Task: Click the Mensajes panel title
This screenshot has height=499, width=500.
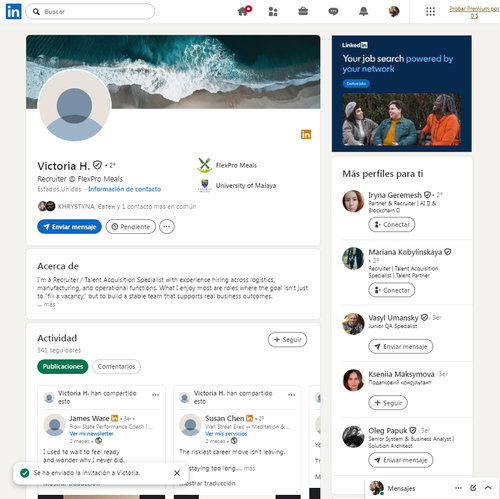Action: 401,488
